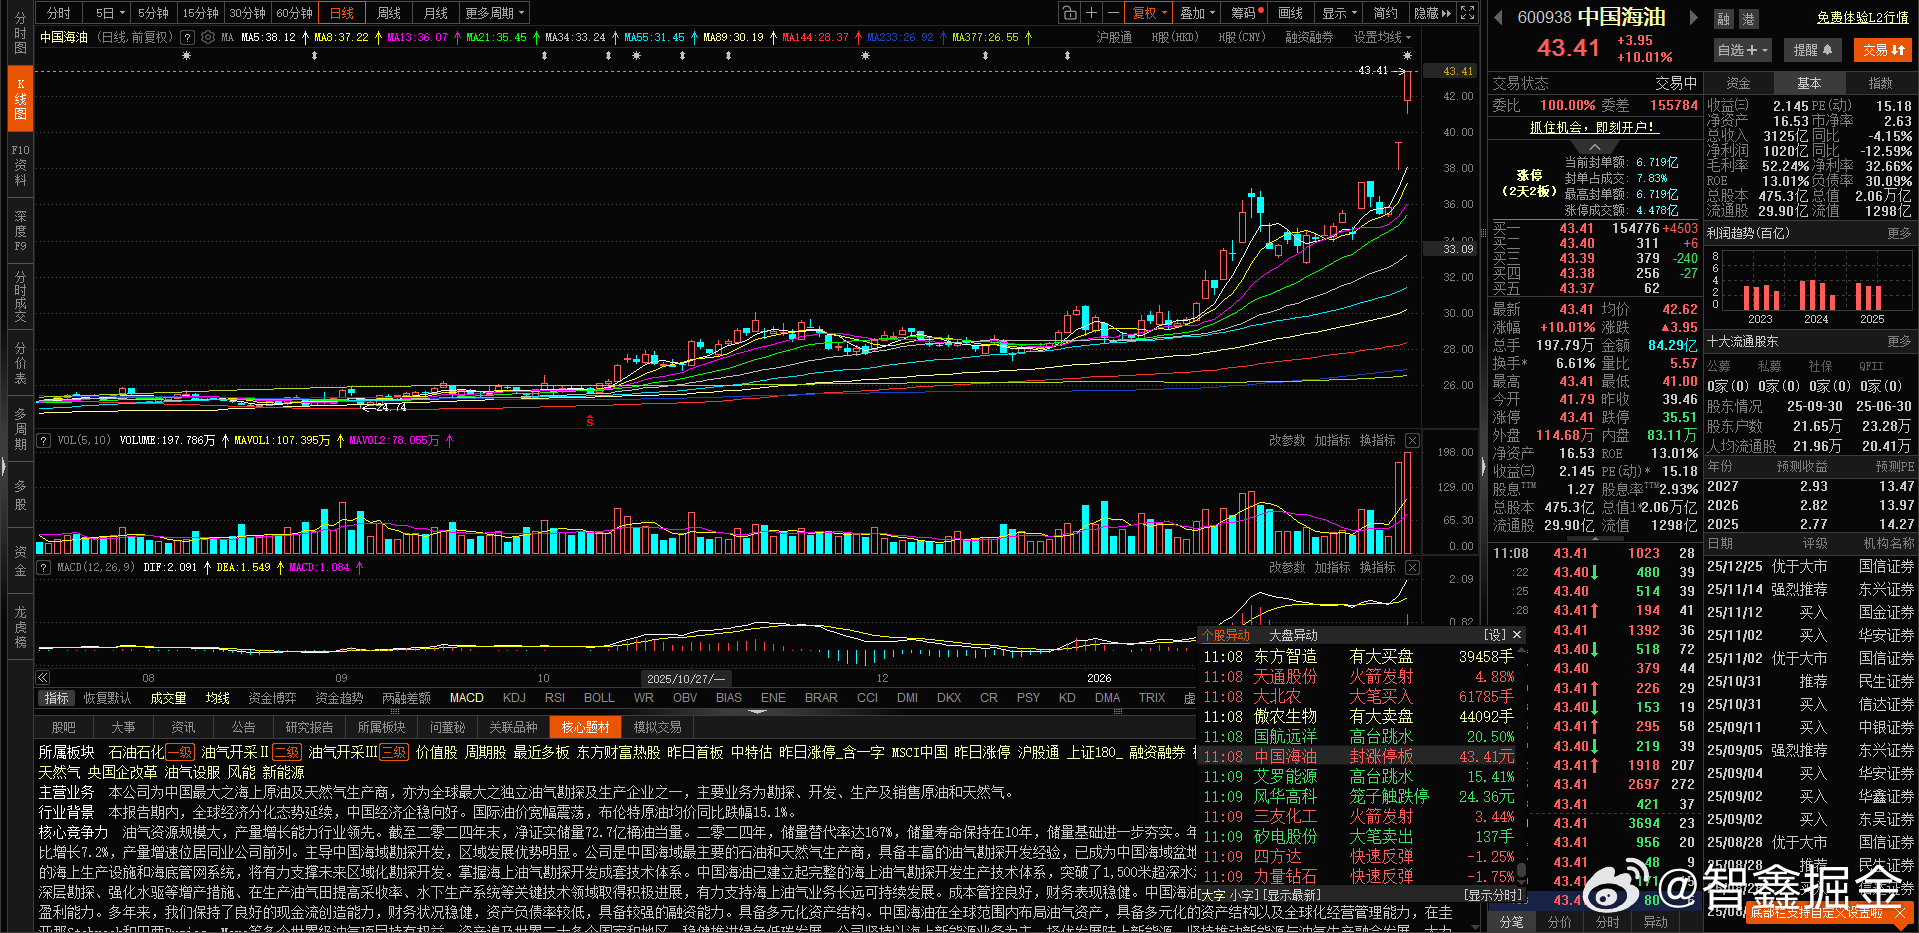Screen dimensions: 1919x933
Task: Enter fullscreen chart mode icon
Action: [1467, 13]
